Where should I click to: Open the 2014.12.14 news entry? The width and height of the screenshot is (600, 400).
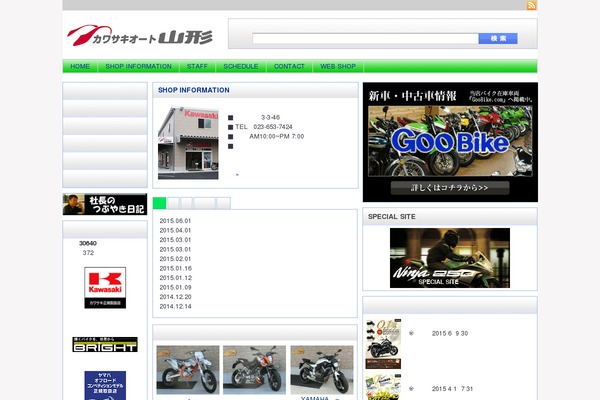175,307
